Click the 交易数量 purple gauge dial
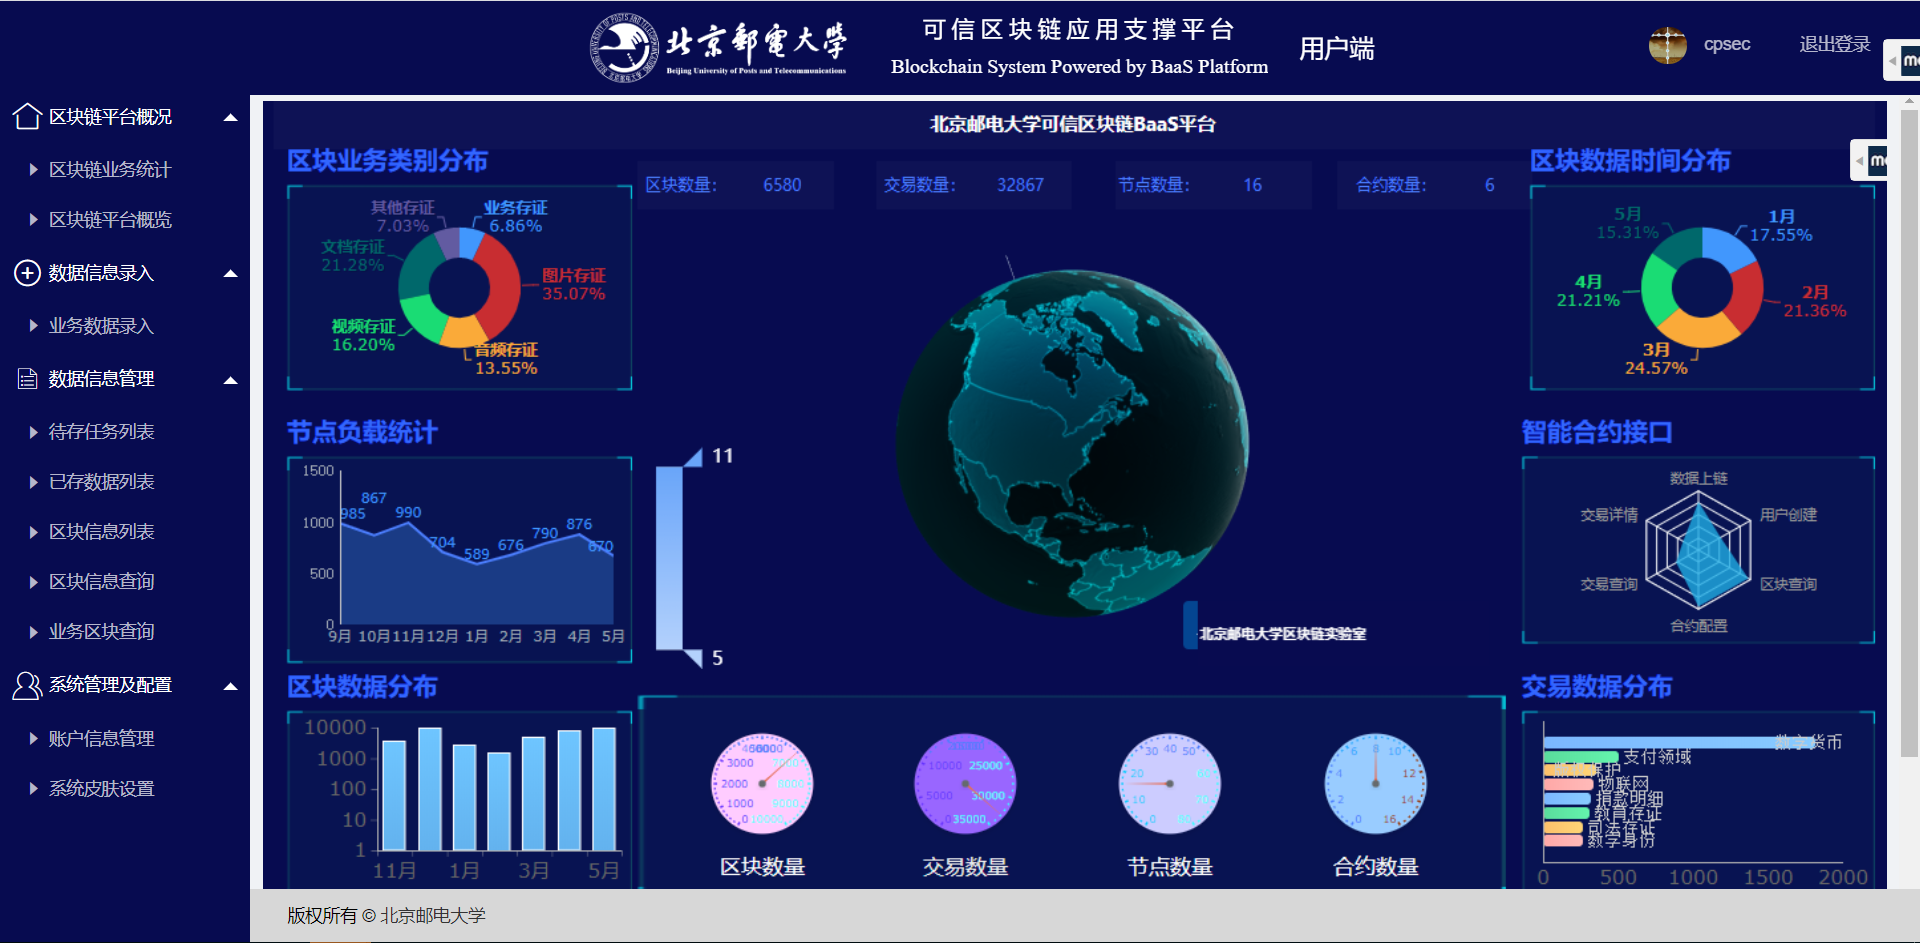 point(965,784)
